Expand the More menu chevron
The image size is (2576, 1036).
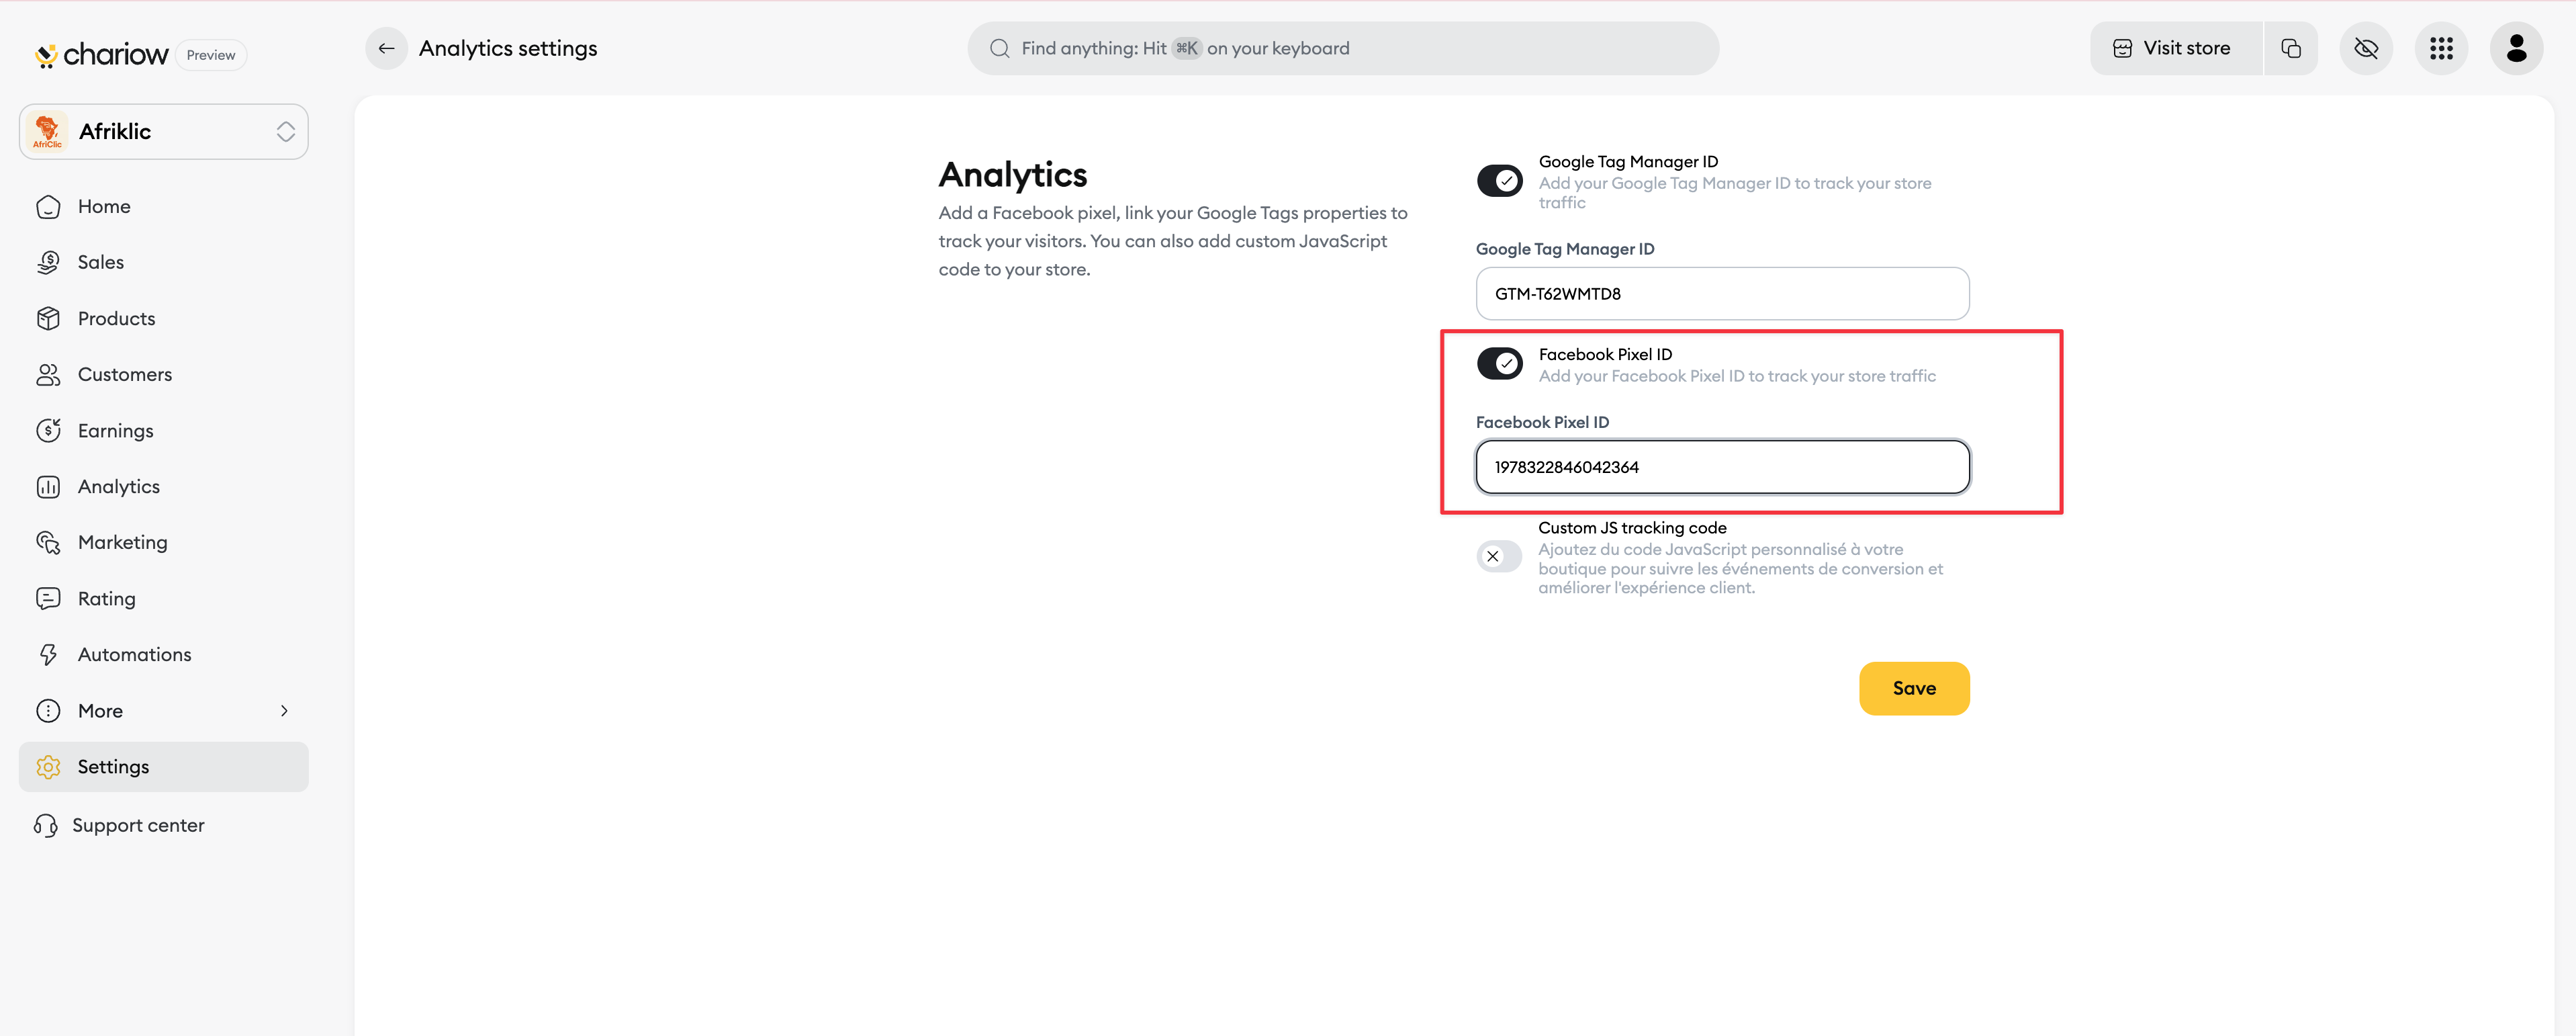click(284, 711)
